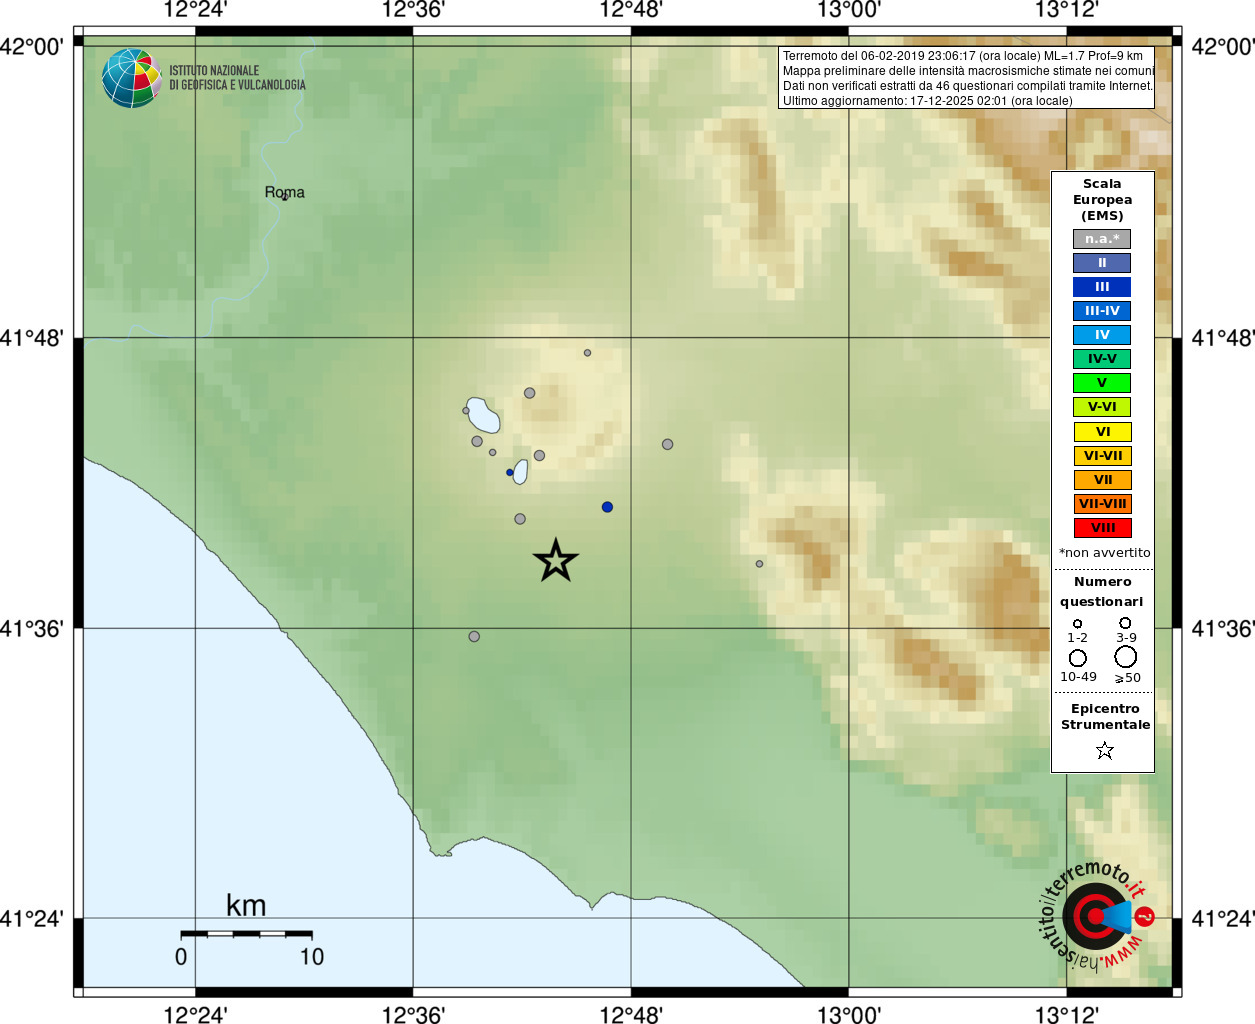
Task: Click the 3-9 questionnaire circle in legend
Action: pos(1125,622)
